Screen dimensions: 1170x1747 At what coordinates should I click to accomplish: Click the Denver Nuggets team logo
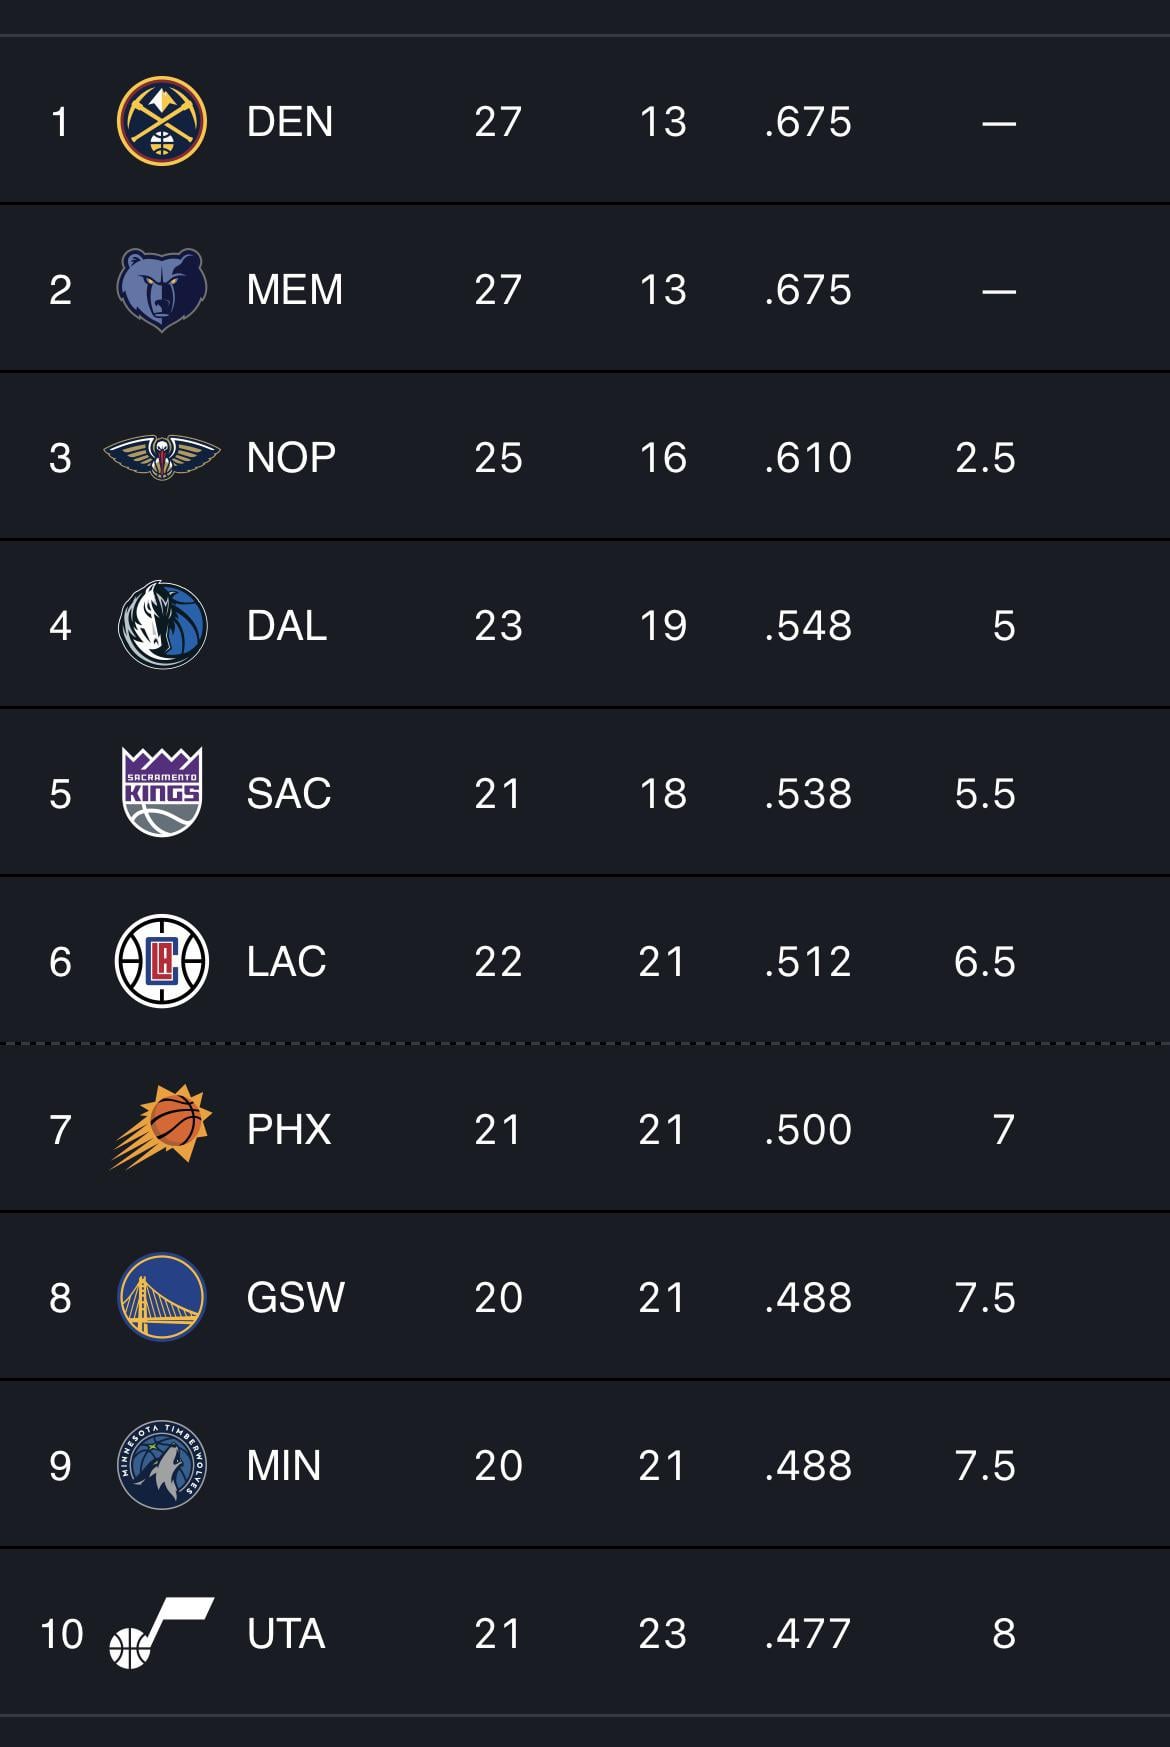[162, 122]
